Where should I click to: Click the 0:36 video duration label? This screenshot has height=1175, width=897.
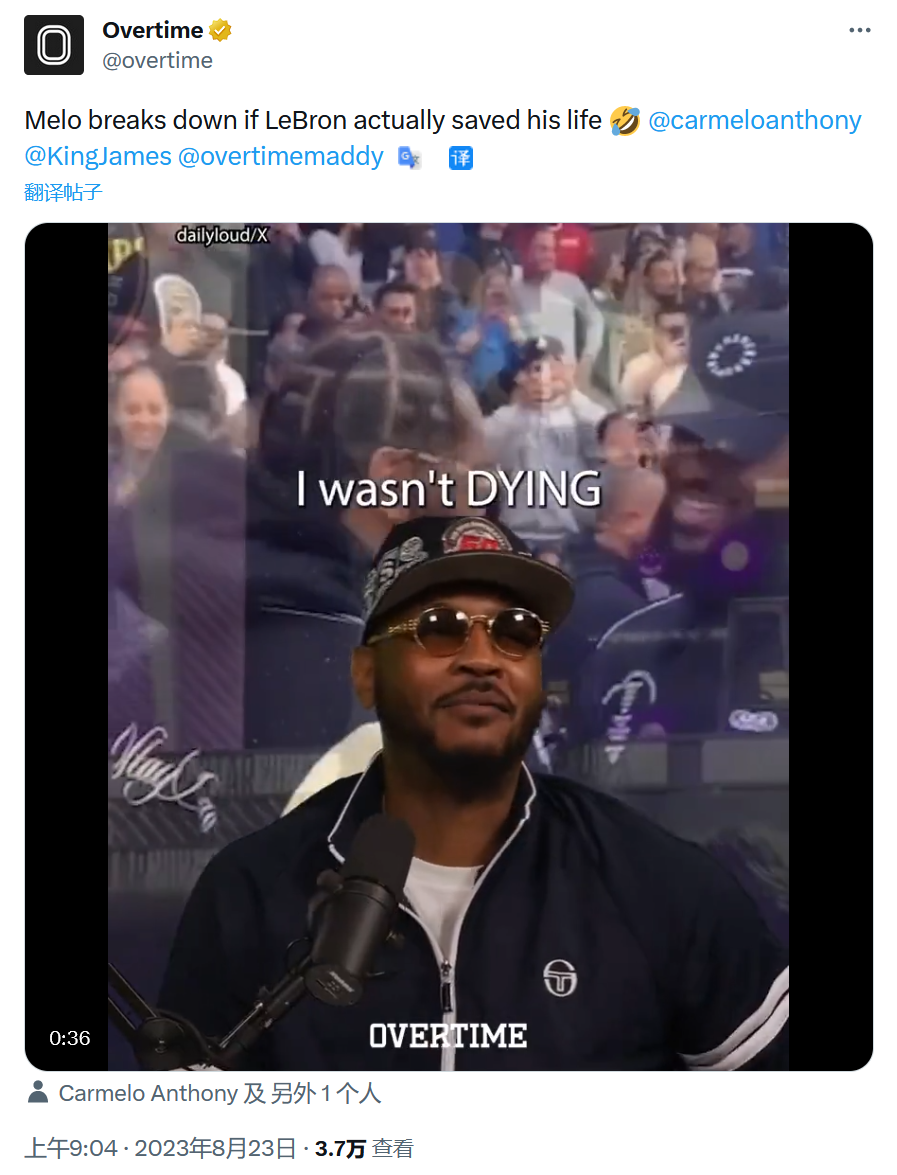70,1038
